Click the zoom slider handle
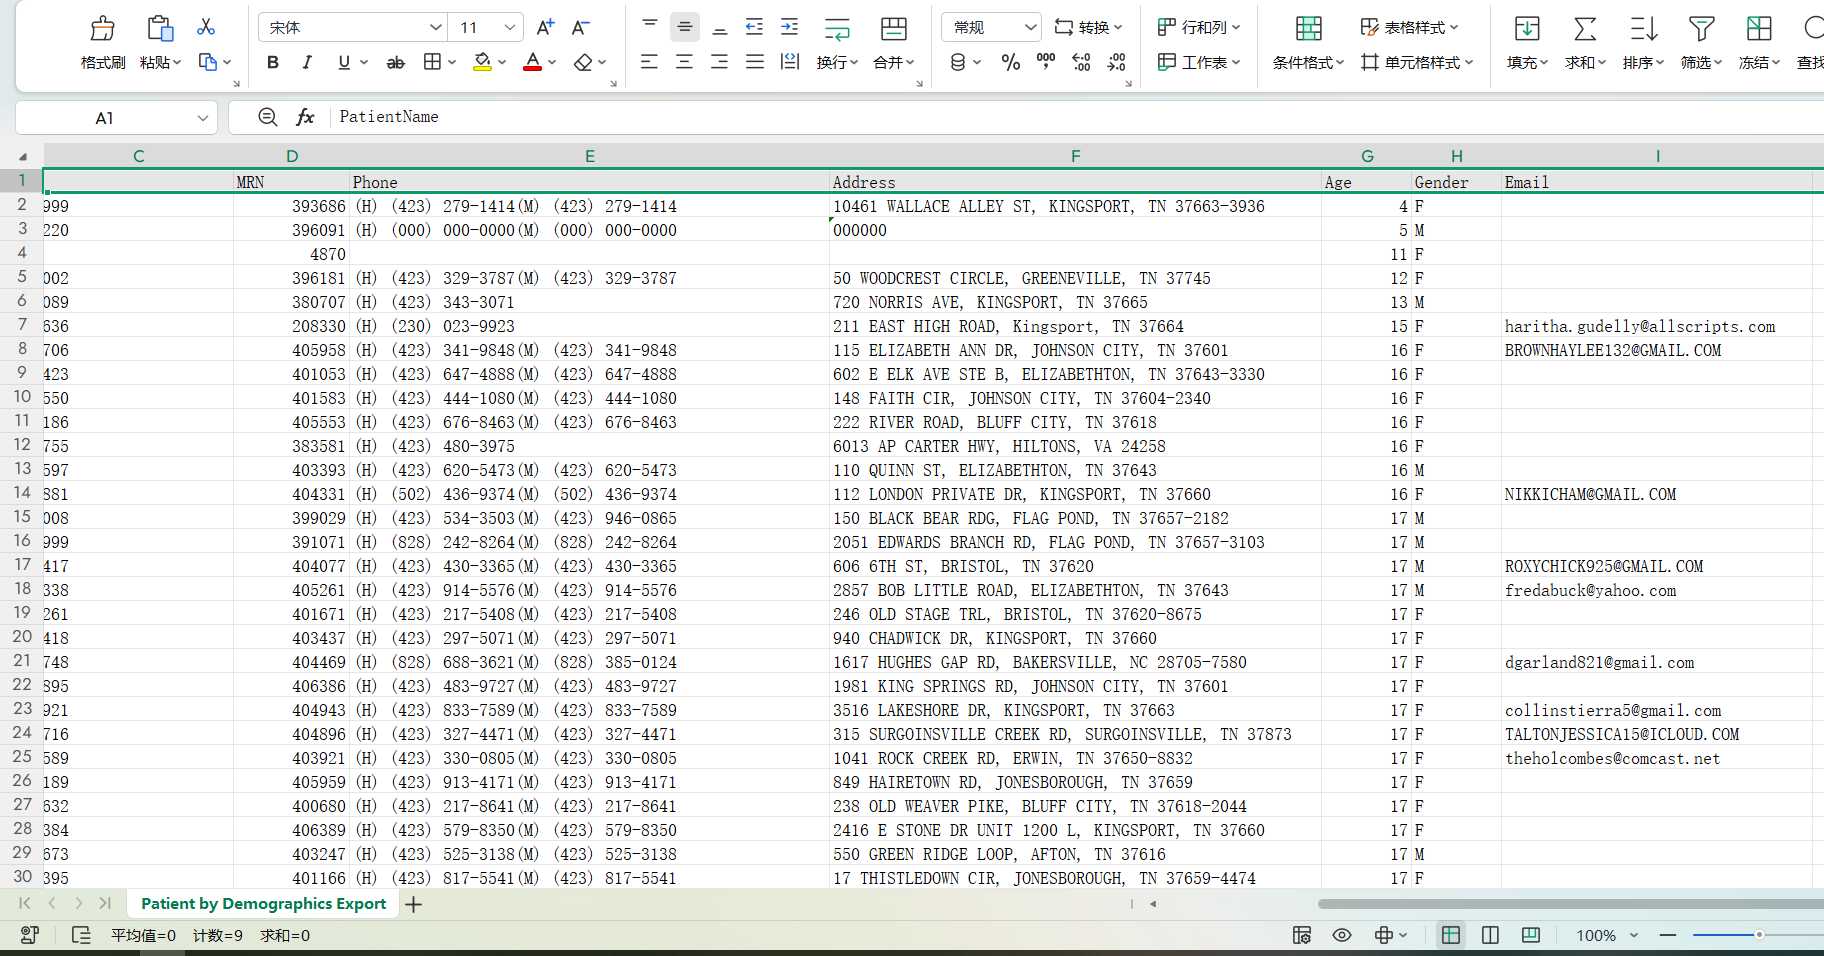 (1759, 935)
